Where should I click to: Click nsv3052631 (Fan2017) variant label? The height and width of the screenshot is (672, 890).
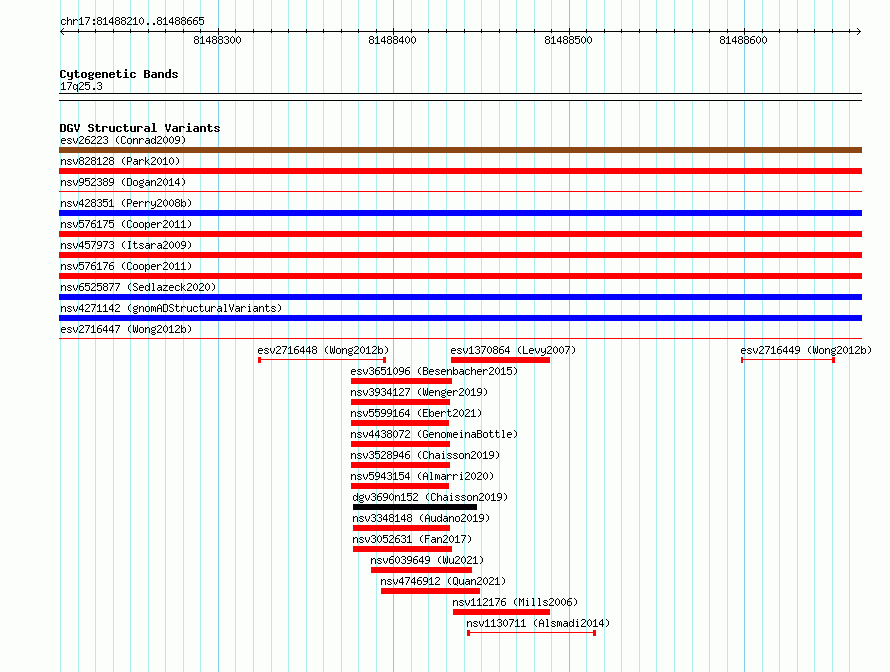pos(412,539)
